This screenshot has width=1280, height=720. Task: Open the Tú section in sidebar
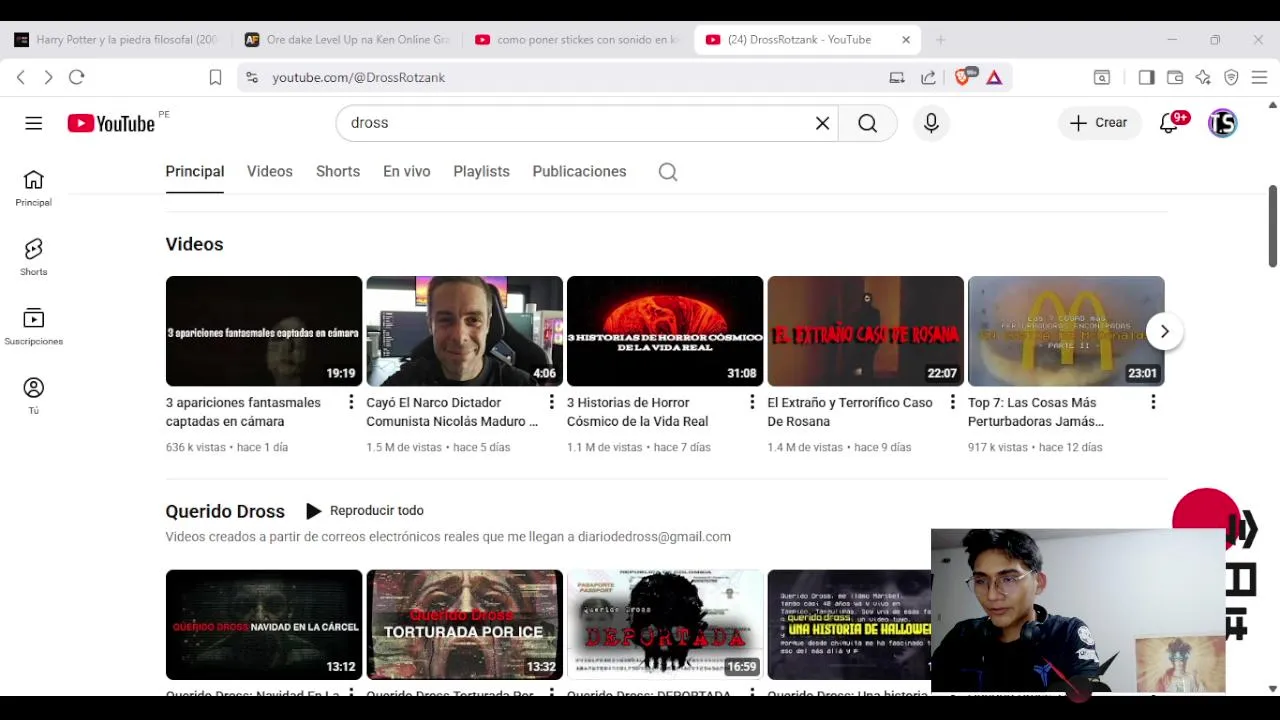33,395
